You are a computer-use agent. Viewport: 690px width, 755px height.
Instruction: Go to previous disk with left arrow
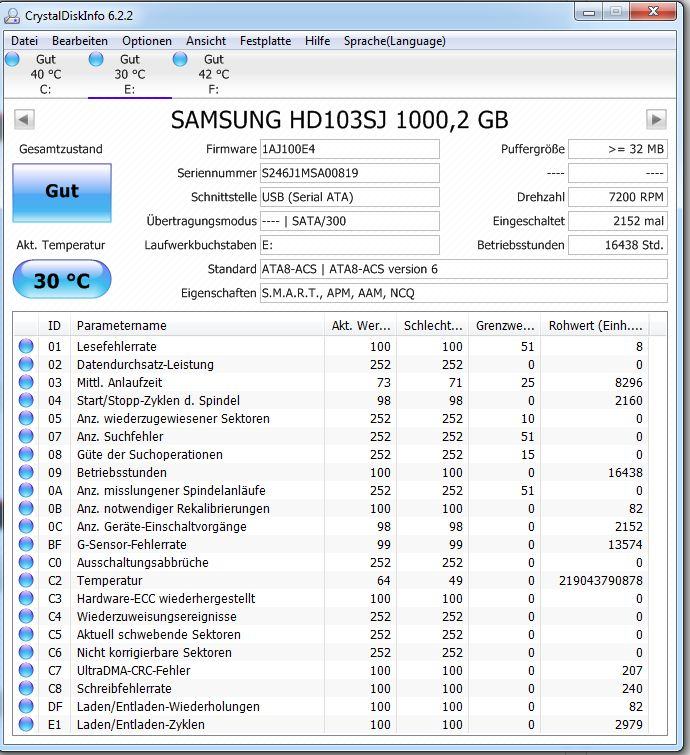(x=24, y=119)
